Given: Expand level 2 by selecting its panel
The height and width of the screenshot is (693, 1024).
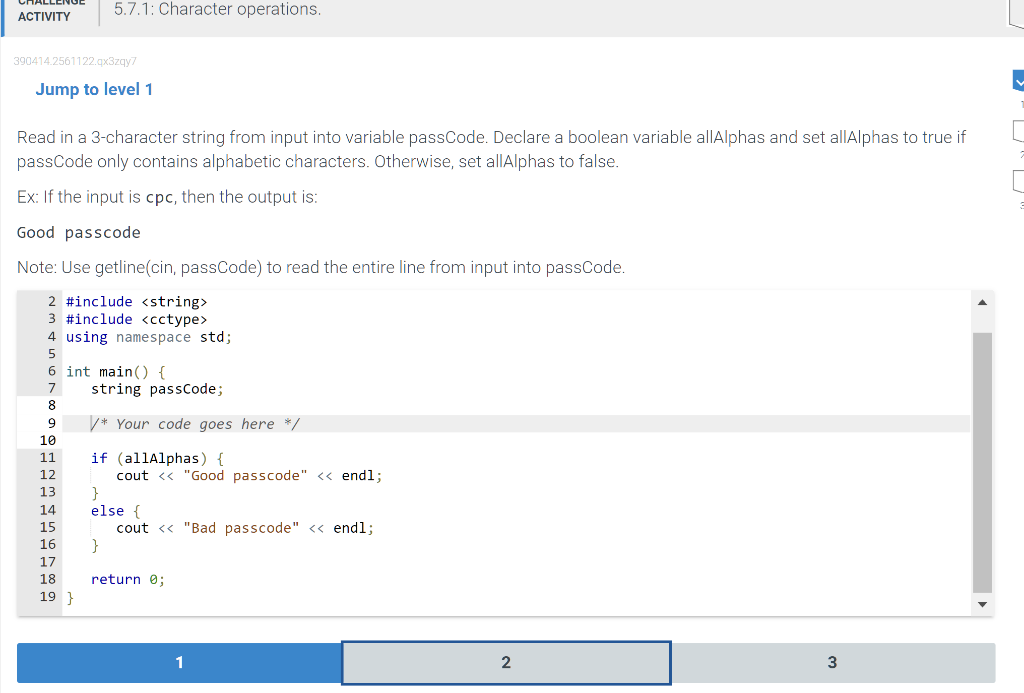Looking at the screenshot, I should point(505,662).
